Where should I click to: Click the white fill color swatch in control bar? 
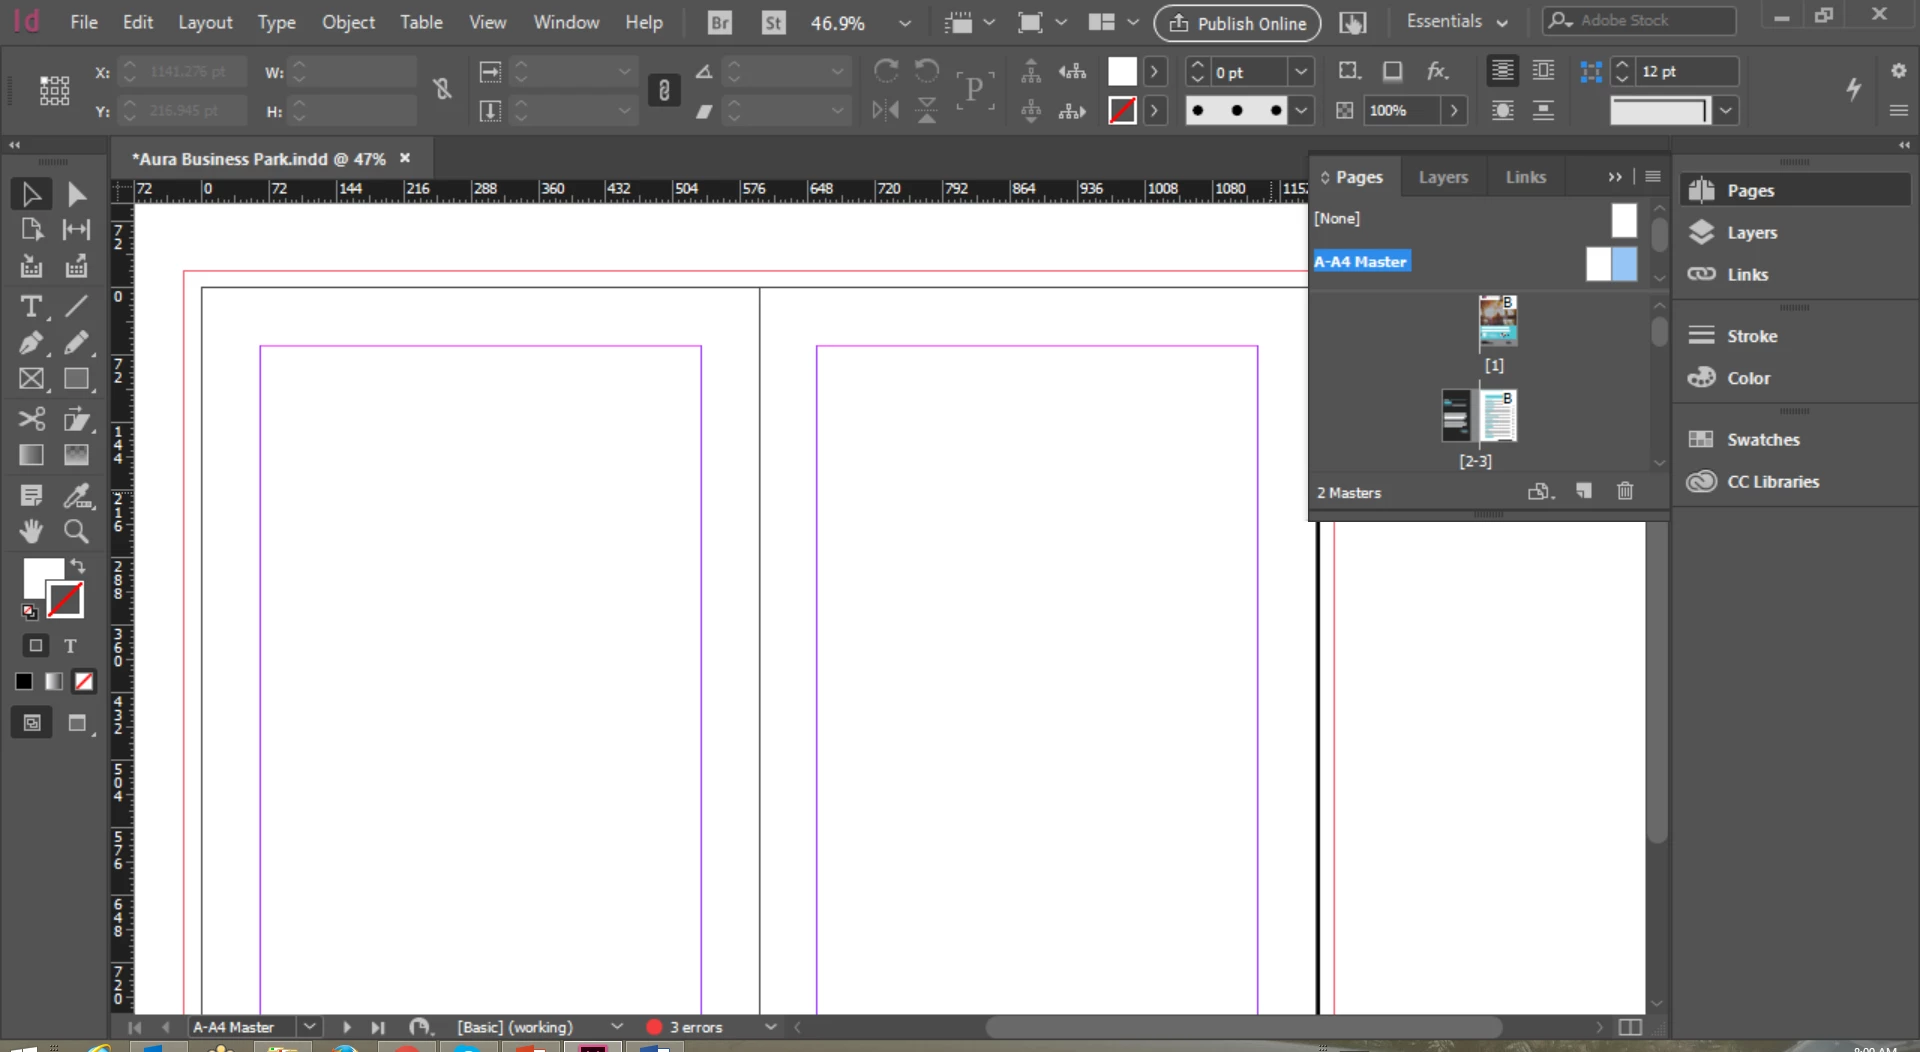point(1122,71)
